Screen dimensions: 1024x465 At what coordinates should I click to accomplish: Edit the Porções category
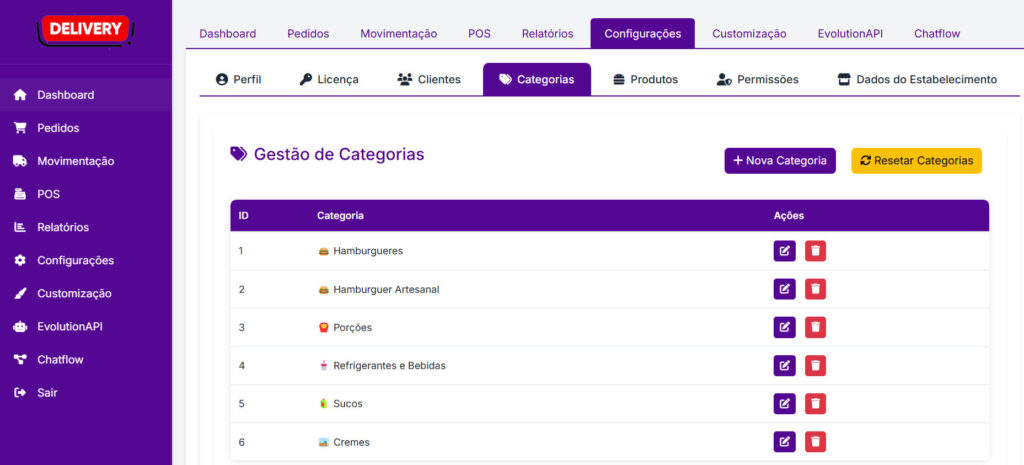[x=784, y=327]
